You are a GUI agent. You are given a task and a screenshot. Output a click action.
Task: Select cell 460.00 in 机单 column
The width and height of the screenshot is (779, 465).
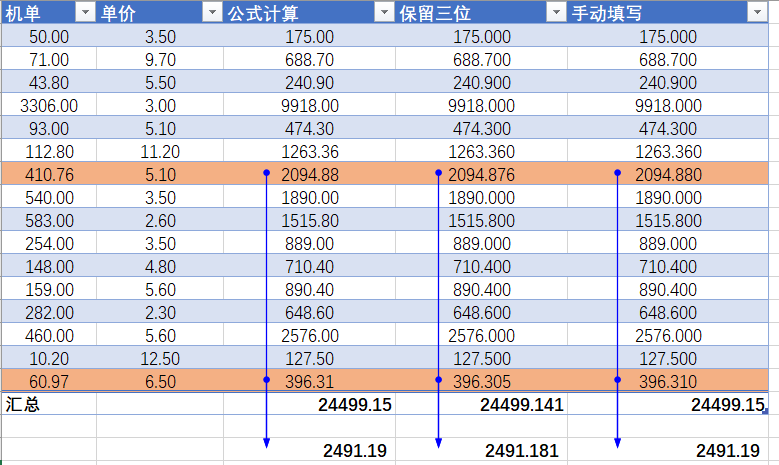click(x=49, y=336)
